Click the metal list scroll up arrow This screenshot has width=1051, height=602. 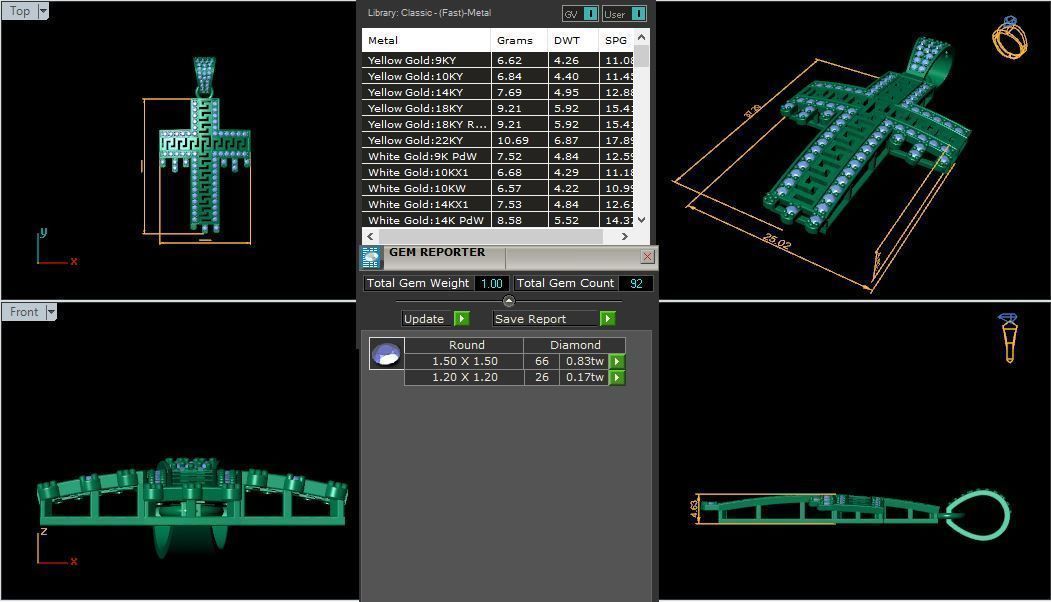(x=641, y=37)
